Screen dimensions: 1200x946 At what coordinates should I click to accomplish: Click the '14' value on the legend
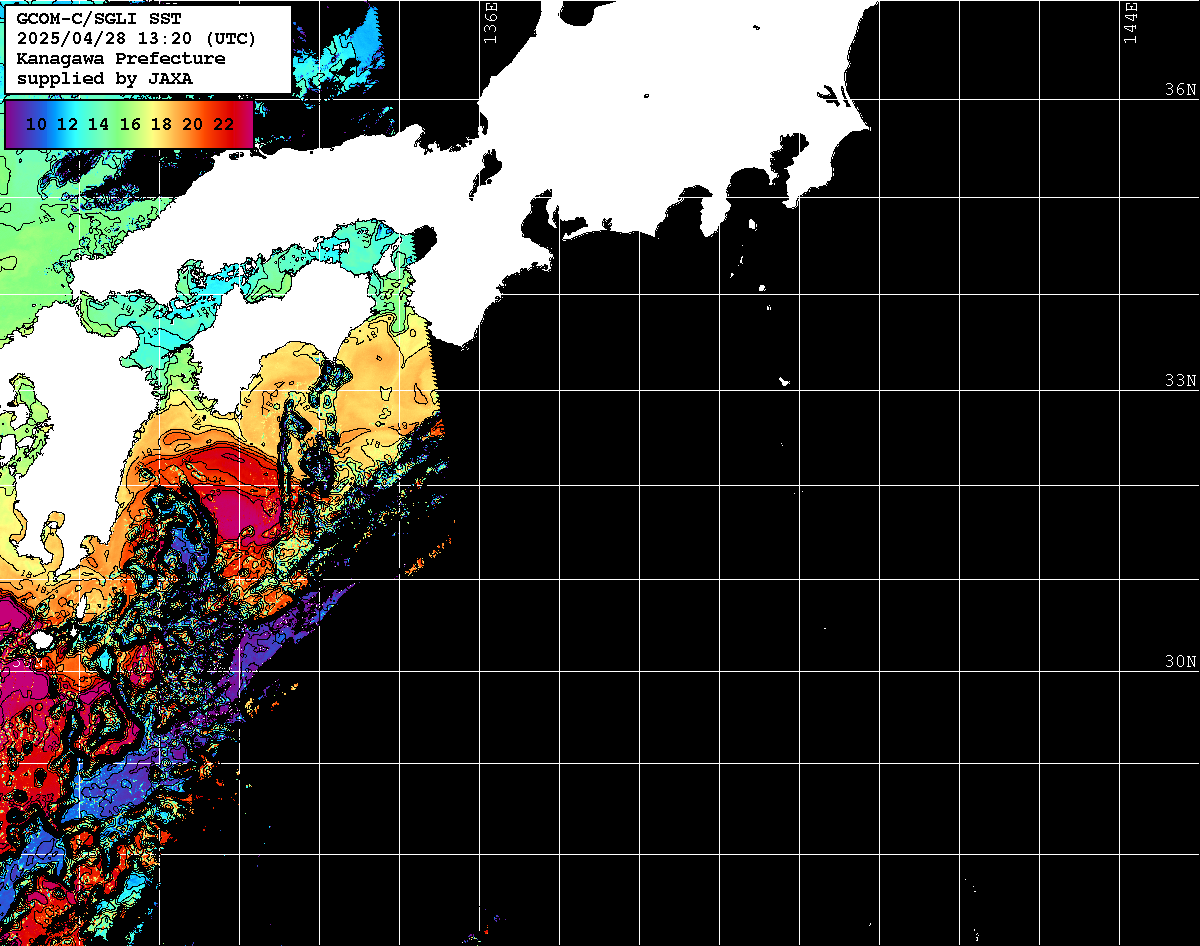coord(98,125)
